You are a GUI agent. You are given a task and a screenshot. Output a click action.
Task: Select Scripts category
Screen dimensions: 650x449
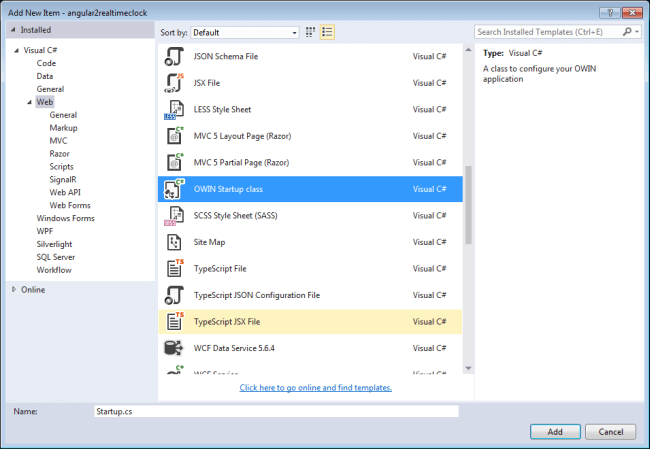click(61, 166)
